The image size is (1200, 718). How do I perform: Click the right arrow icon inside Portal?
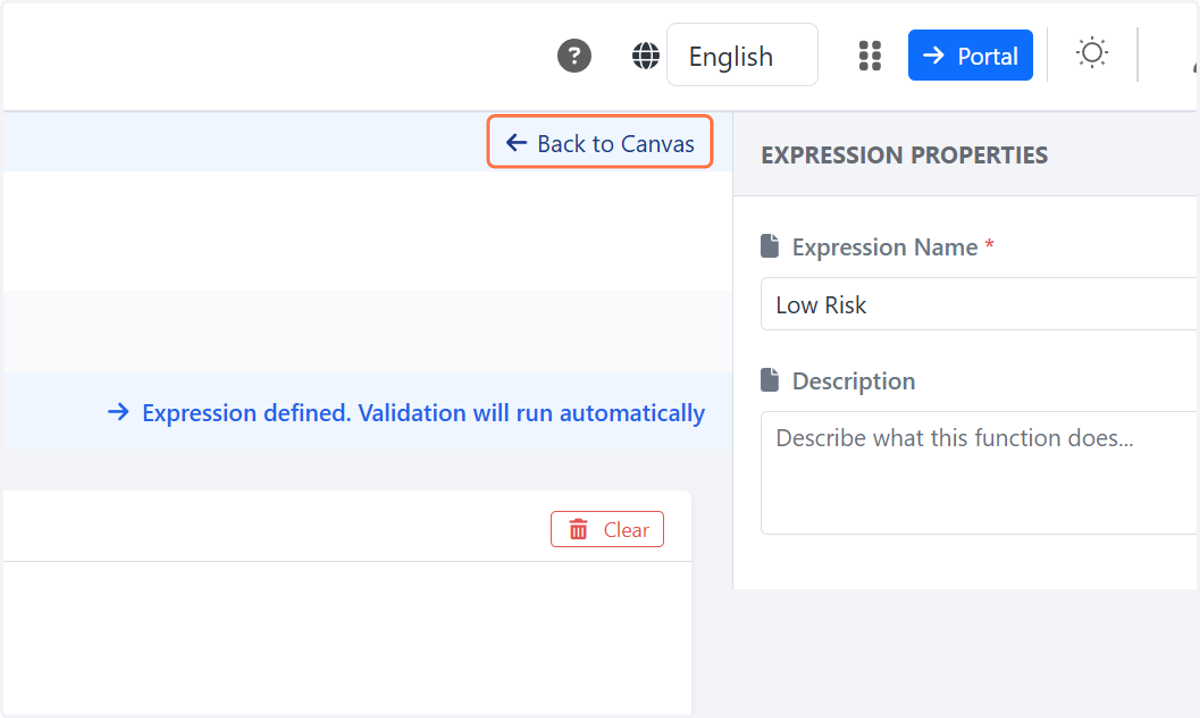[x=933, y=56]
